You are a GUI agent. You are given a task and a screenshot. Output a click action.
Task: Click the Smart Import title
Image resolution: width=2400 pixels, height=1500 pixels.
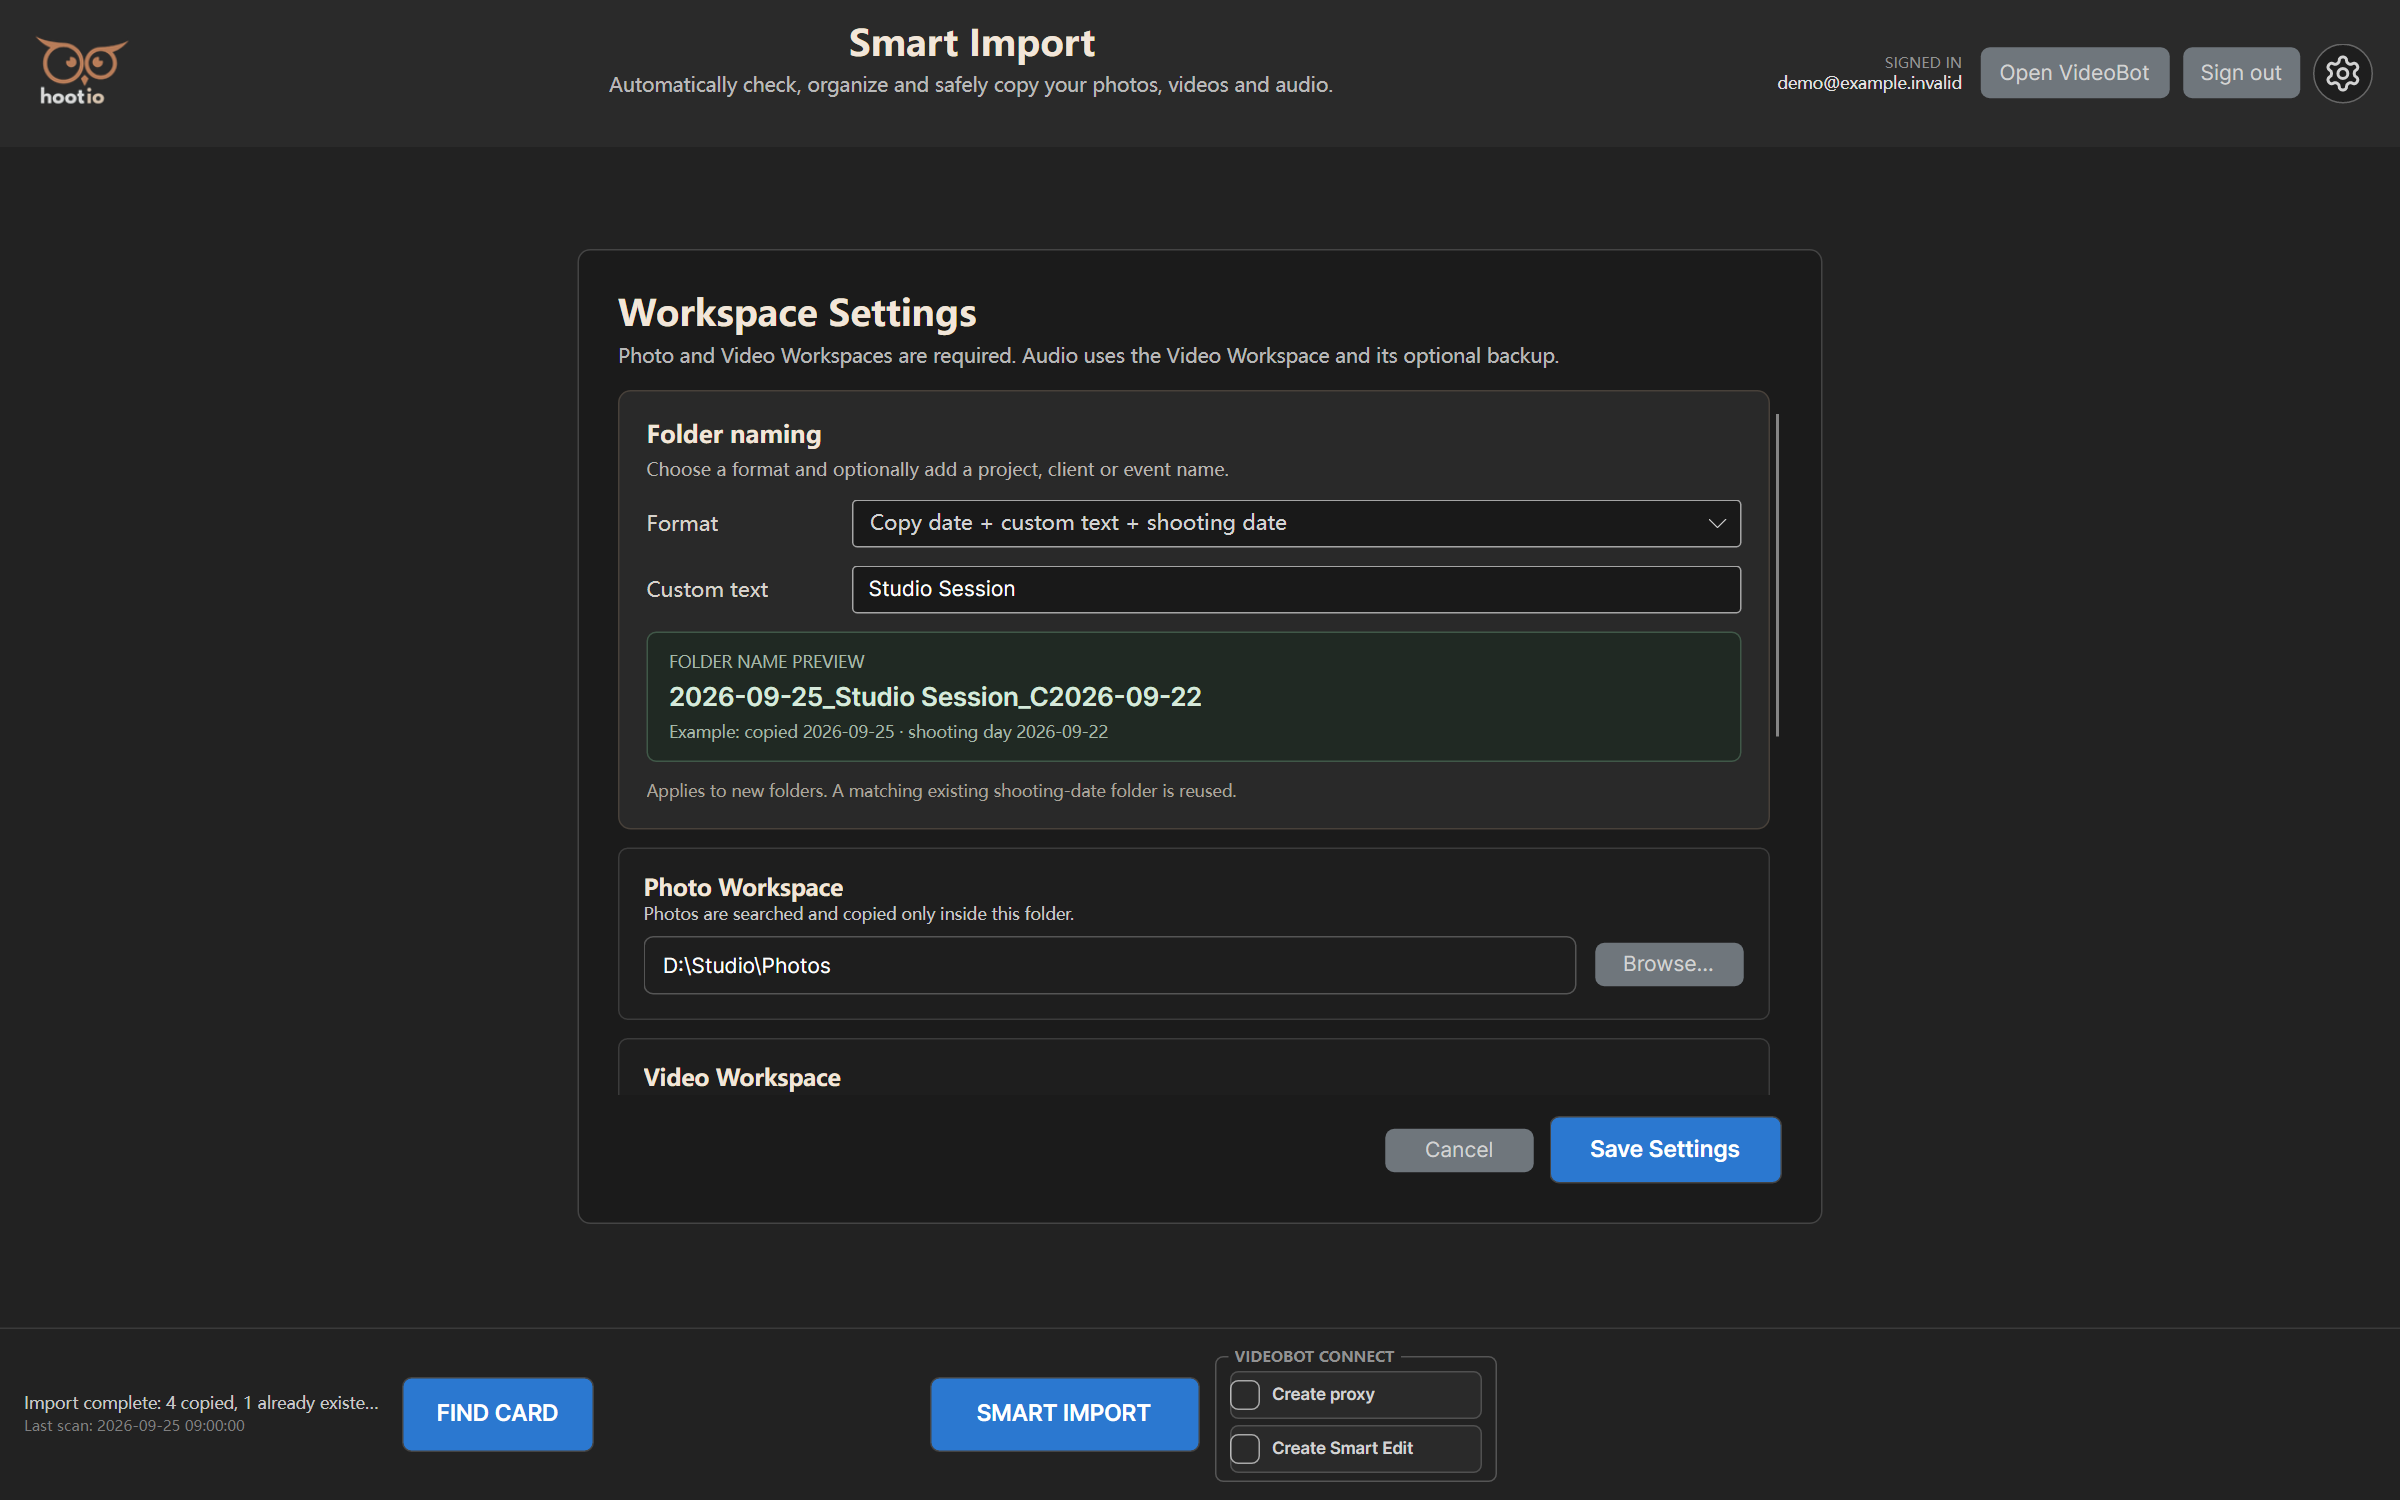tap(971, 43)
